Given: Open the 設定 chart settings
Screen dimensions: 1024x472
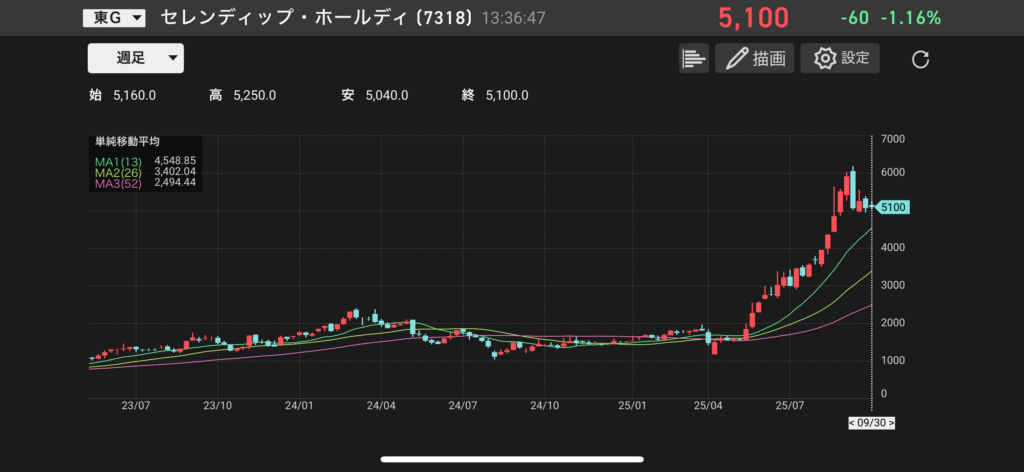Looking at the screenshot, I should 841,58.
